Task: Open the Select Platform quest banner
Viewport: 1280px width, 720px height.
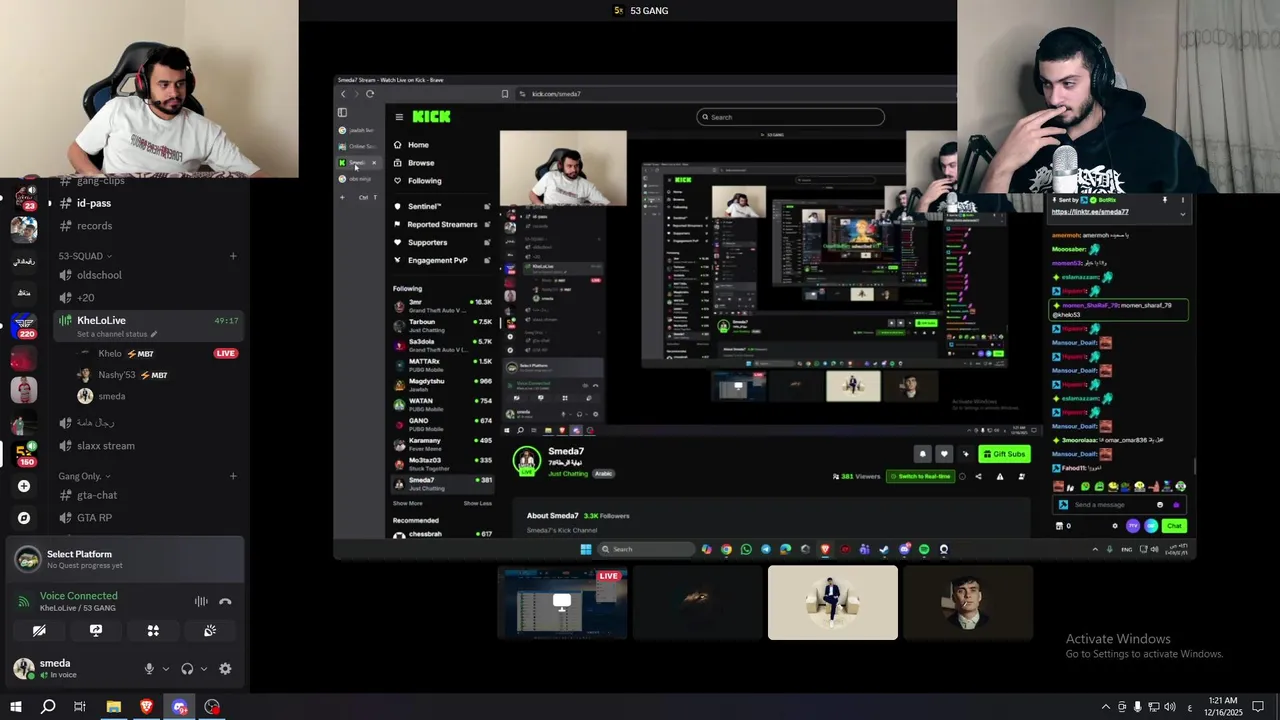Action: click(125, 559)
